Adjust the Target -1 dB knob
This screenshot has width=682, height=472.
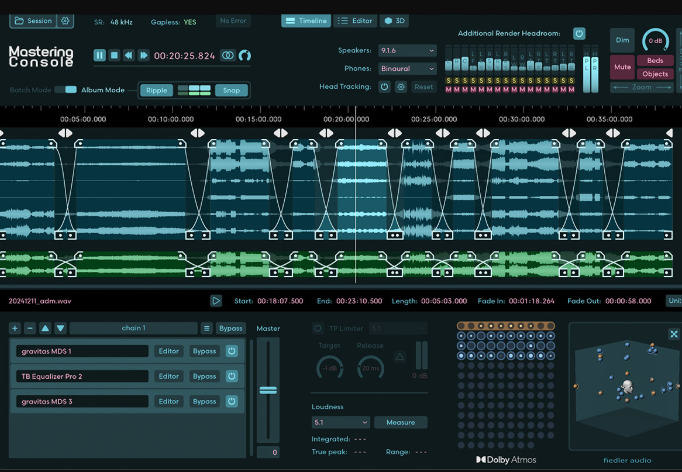[329, 368]
